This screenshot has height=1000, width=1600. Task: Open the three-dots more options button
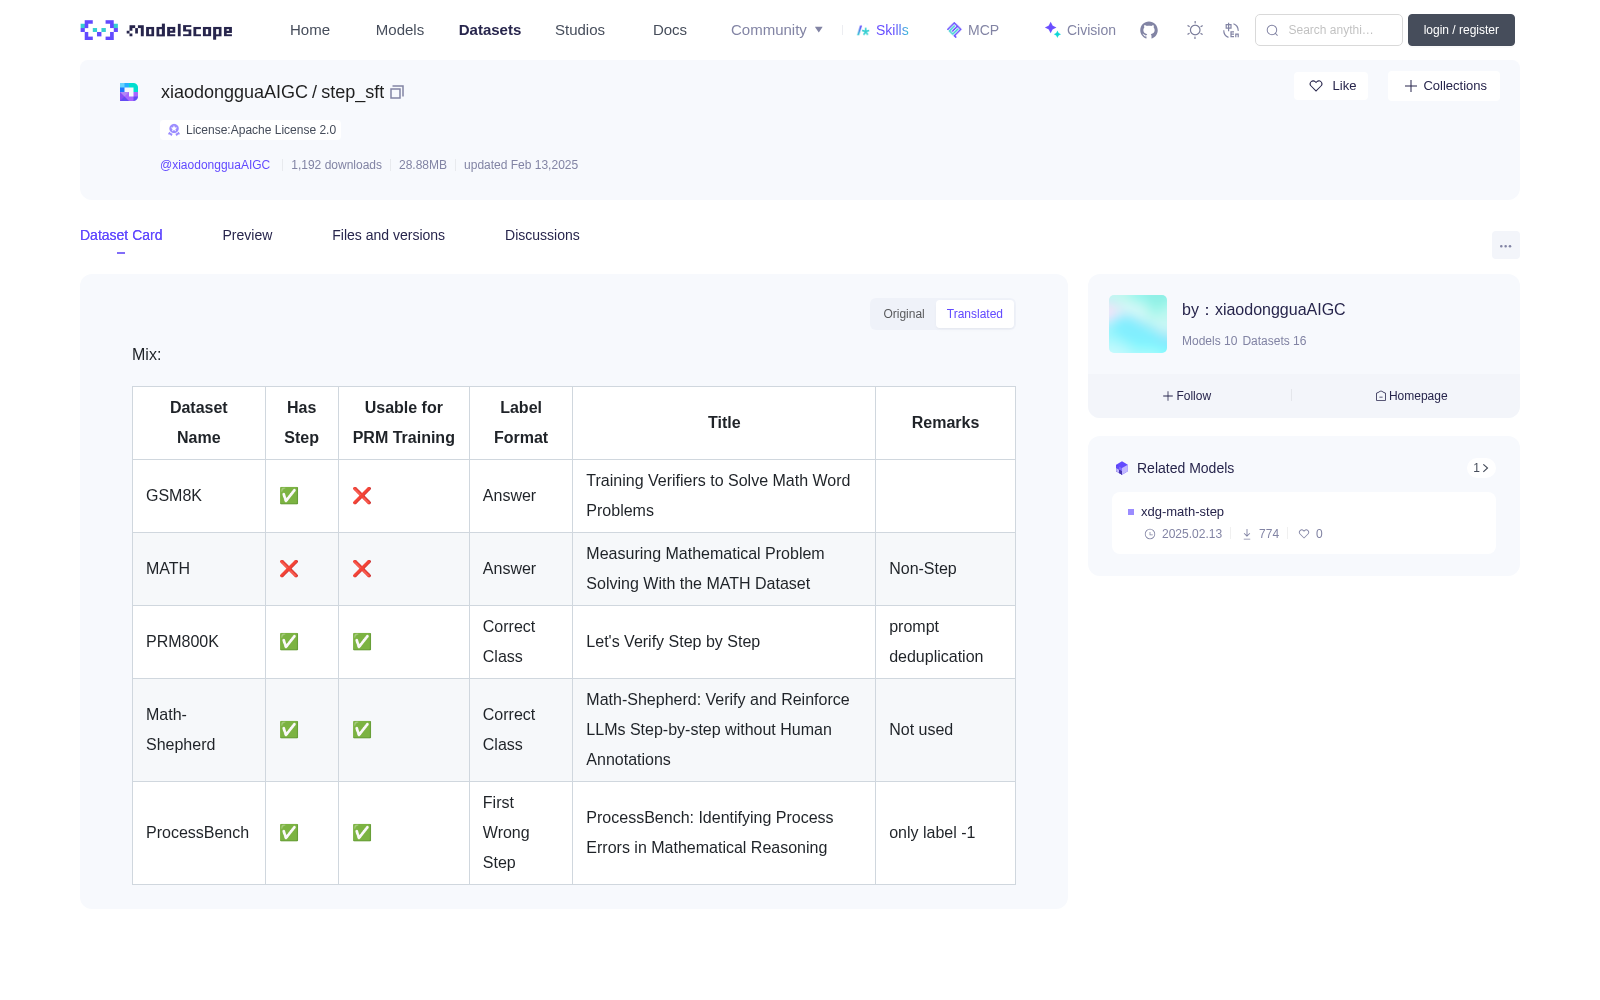(x=1505, y=245)
